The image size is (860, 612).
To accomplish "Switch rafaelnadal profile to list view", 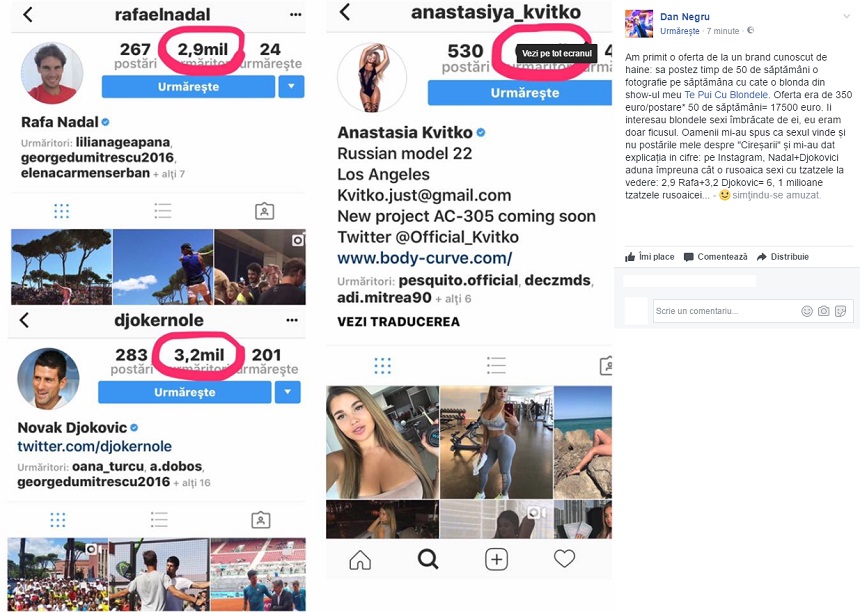I will pos(163,211).
